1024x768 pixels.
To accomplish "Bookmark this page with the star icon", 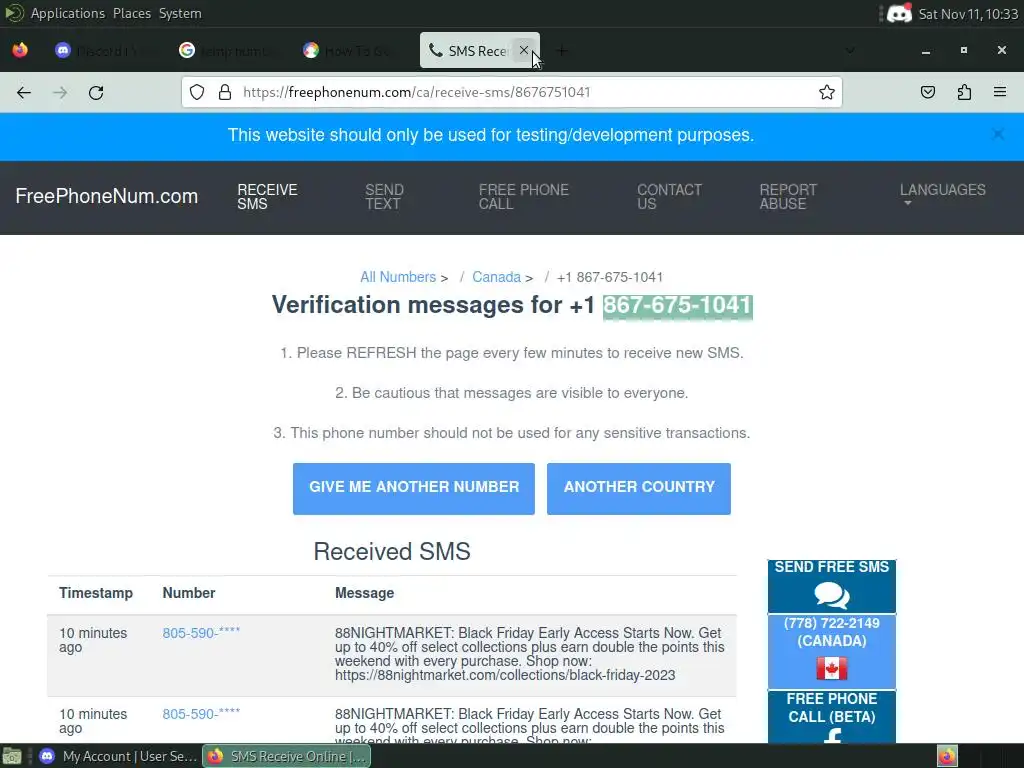I will (x=827, y=92).
